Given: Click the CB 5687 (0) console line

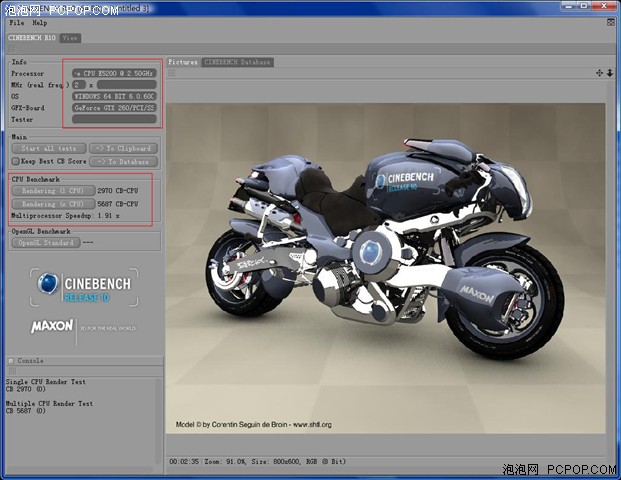Looking at the screenshot, I should 26,411.
